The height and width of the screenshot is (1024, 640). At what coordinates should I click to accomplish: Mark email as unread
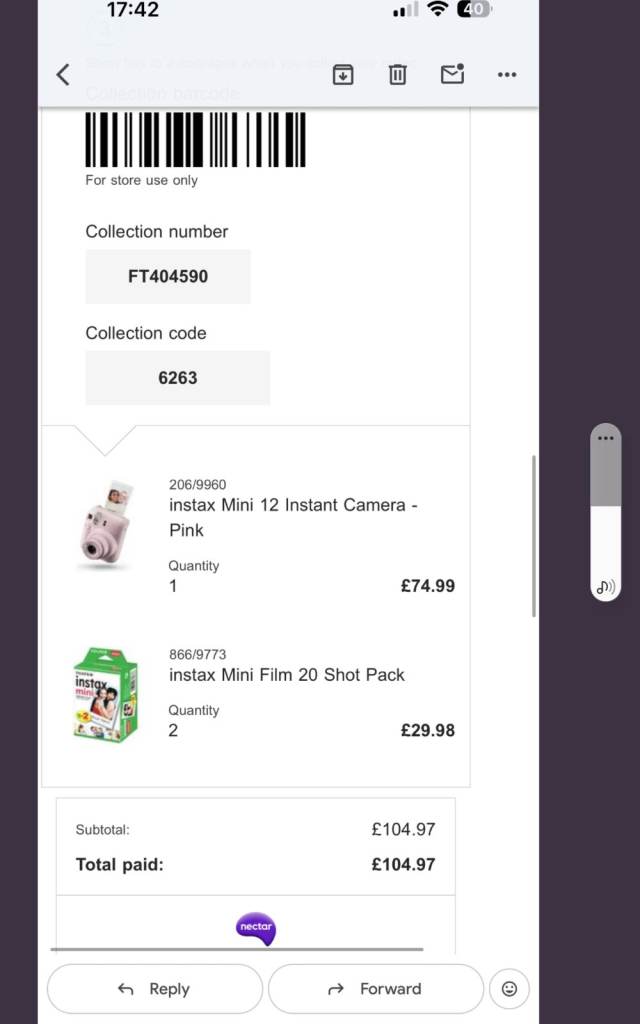tap(452, 74)
